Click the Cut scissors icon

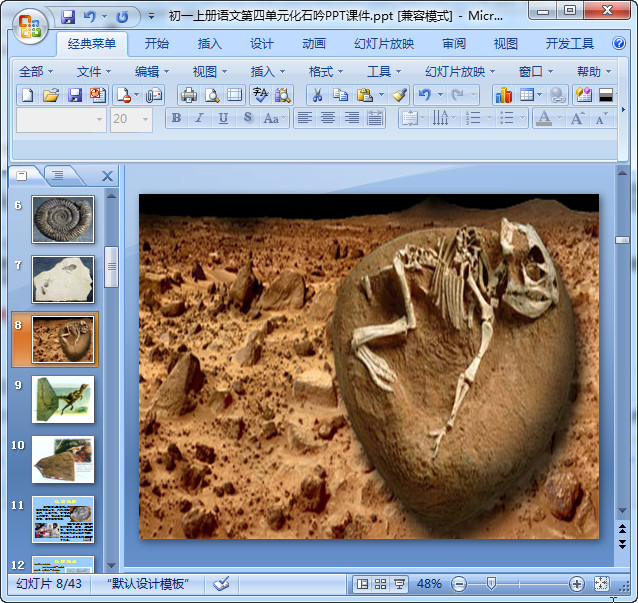[316, 95]
